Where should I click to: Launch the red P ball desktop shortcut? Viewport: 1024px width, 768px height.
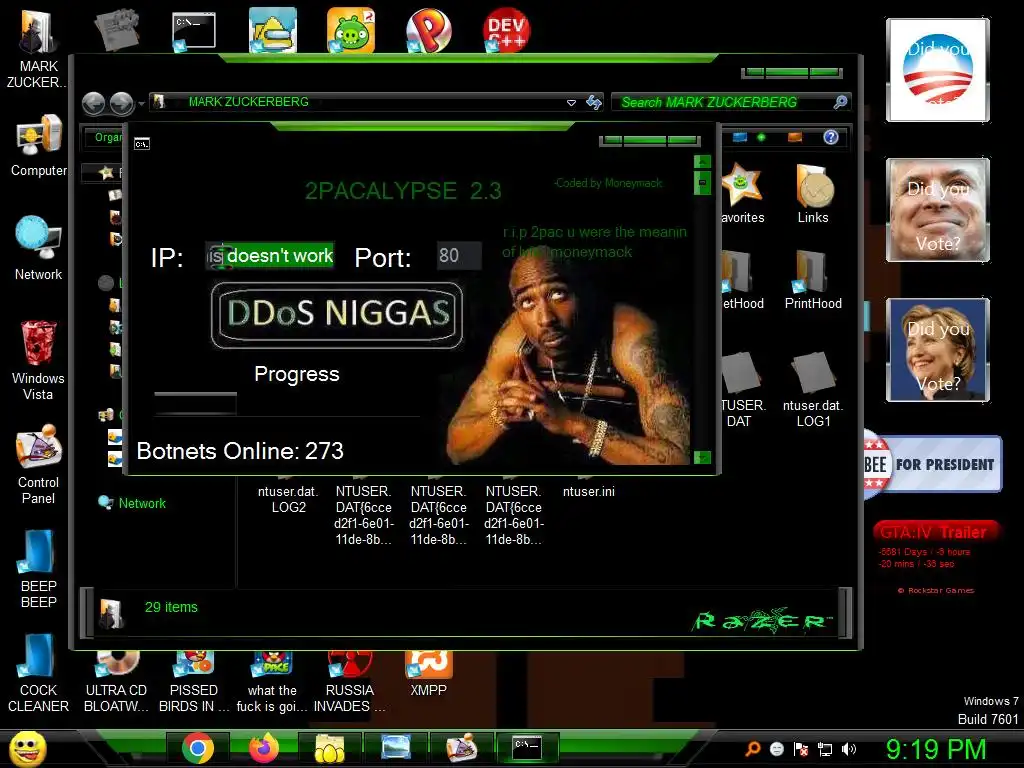(428, 30)
